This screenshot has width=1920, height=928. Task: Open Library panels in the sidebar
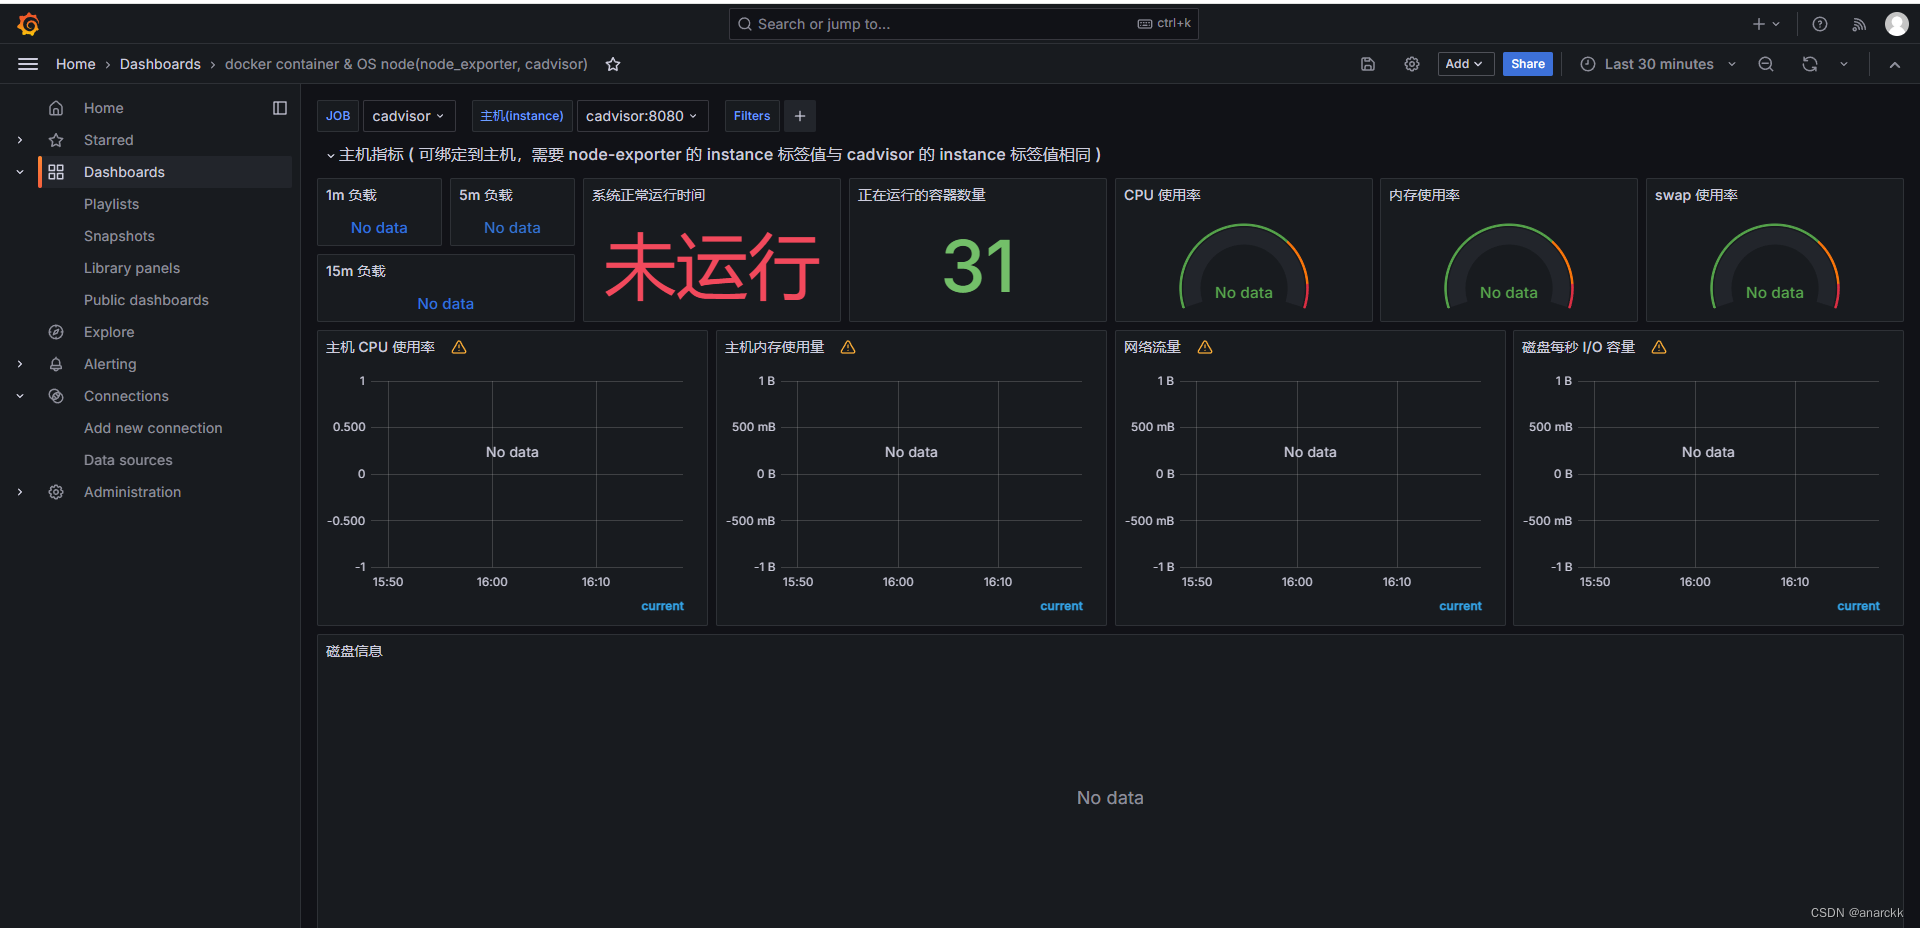pos(132,268)
